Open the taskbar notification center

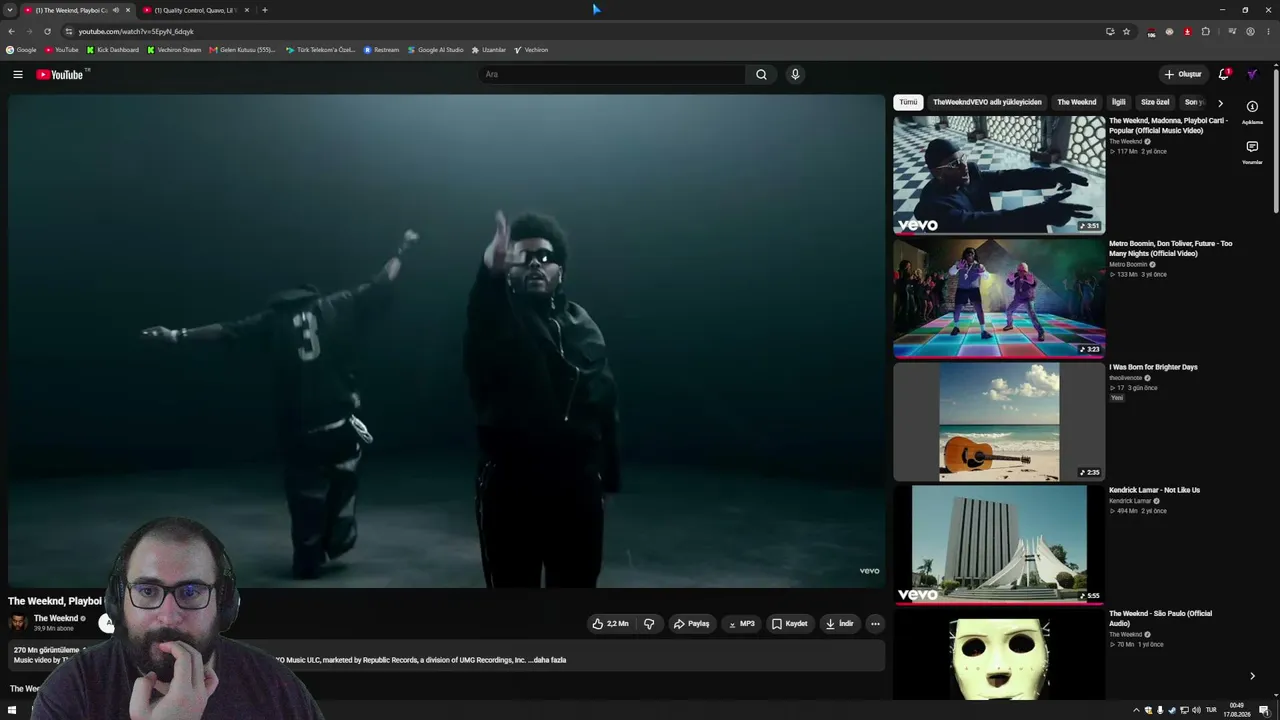(1264, 710)
